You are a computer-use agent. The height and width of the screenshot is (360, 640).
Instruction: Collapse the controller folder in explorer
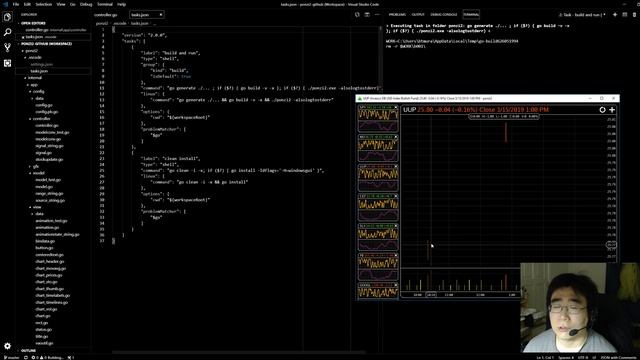coord(41,119)
